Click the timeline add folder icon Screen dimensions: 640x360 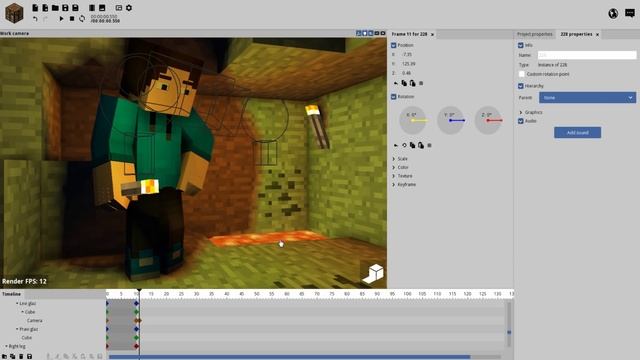(4, 356)
